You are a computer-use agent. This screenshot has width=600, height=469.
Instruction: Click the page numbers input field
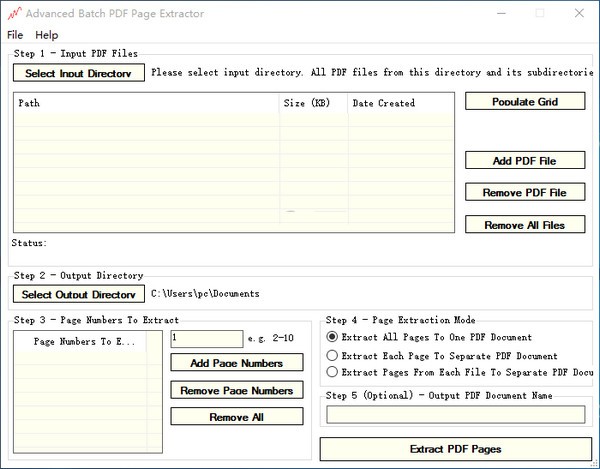coord(206,339)
